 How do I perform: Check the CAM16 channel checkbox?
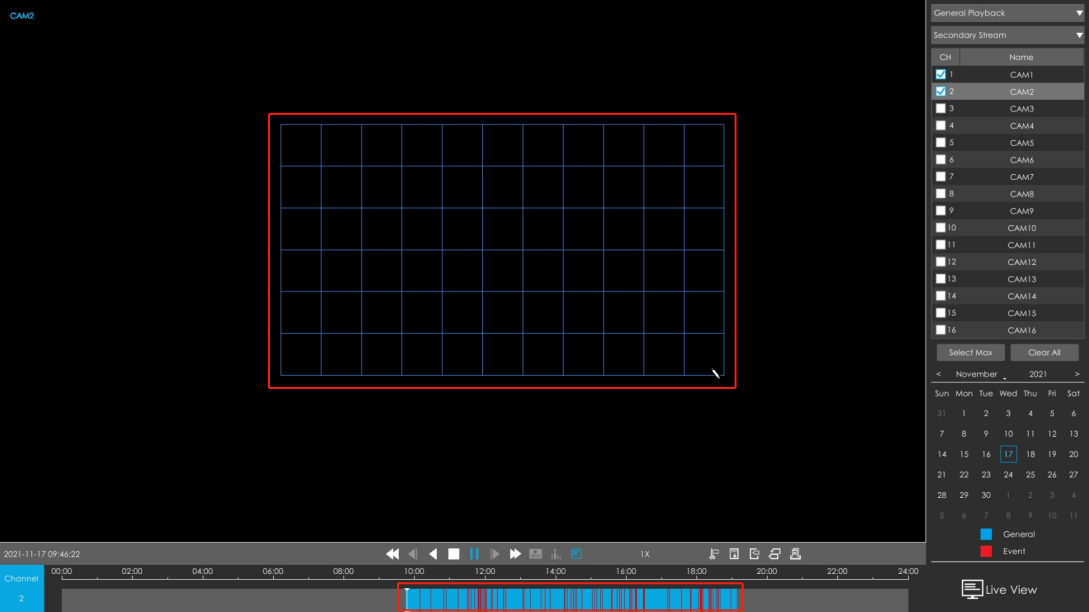point(940,330)
